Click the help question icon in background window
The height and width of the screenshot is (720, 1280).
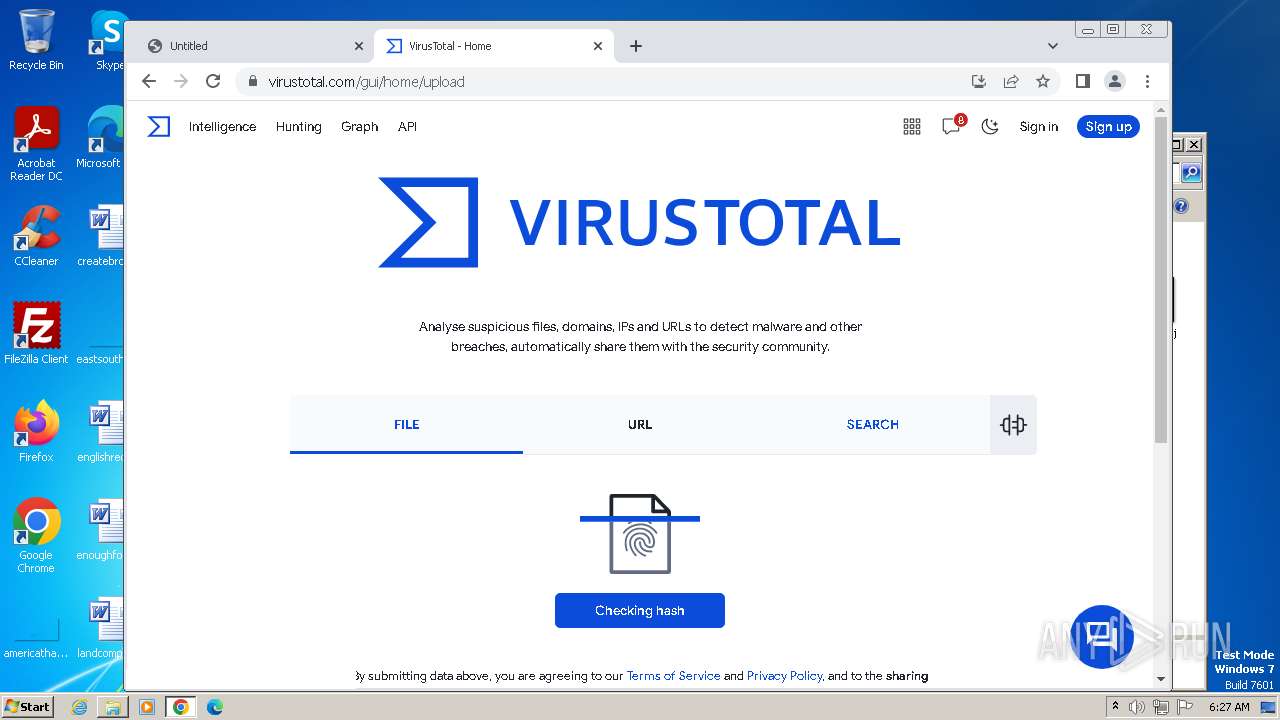coord(1181,206)
